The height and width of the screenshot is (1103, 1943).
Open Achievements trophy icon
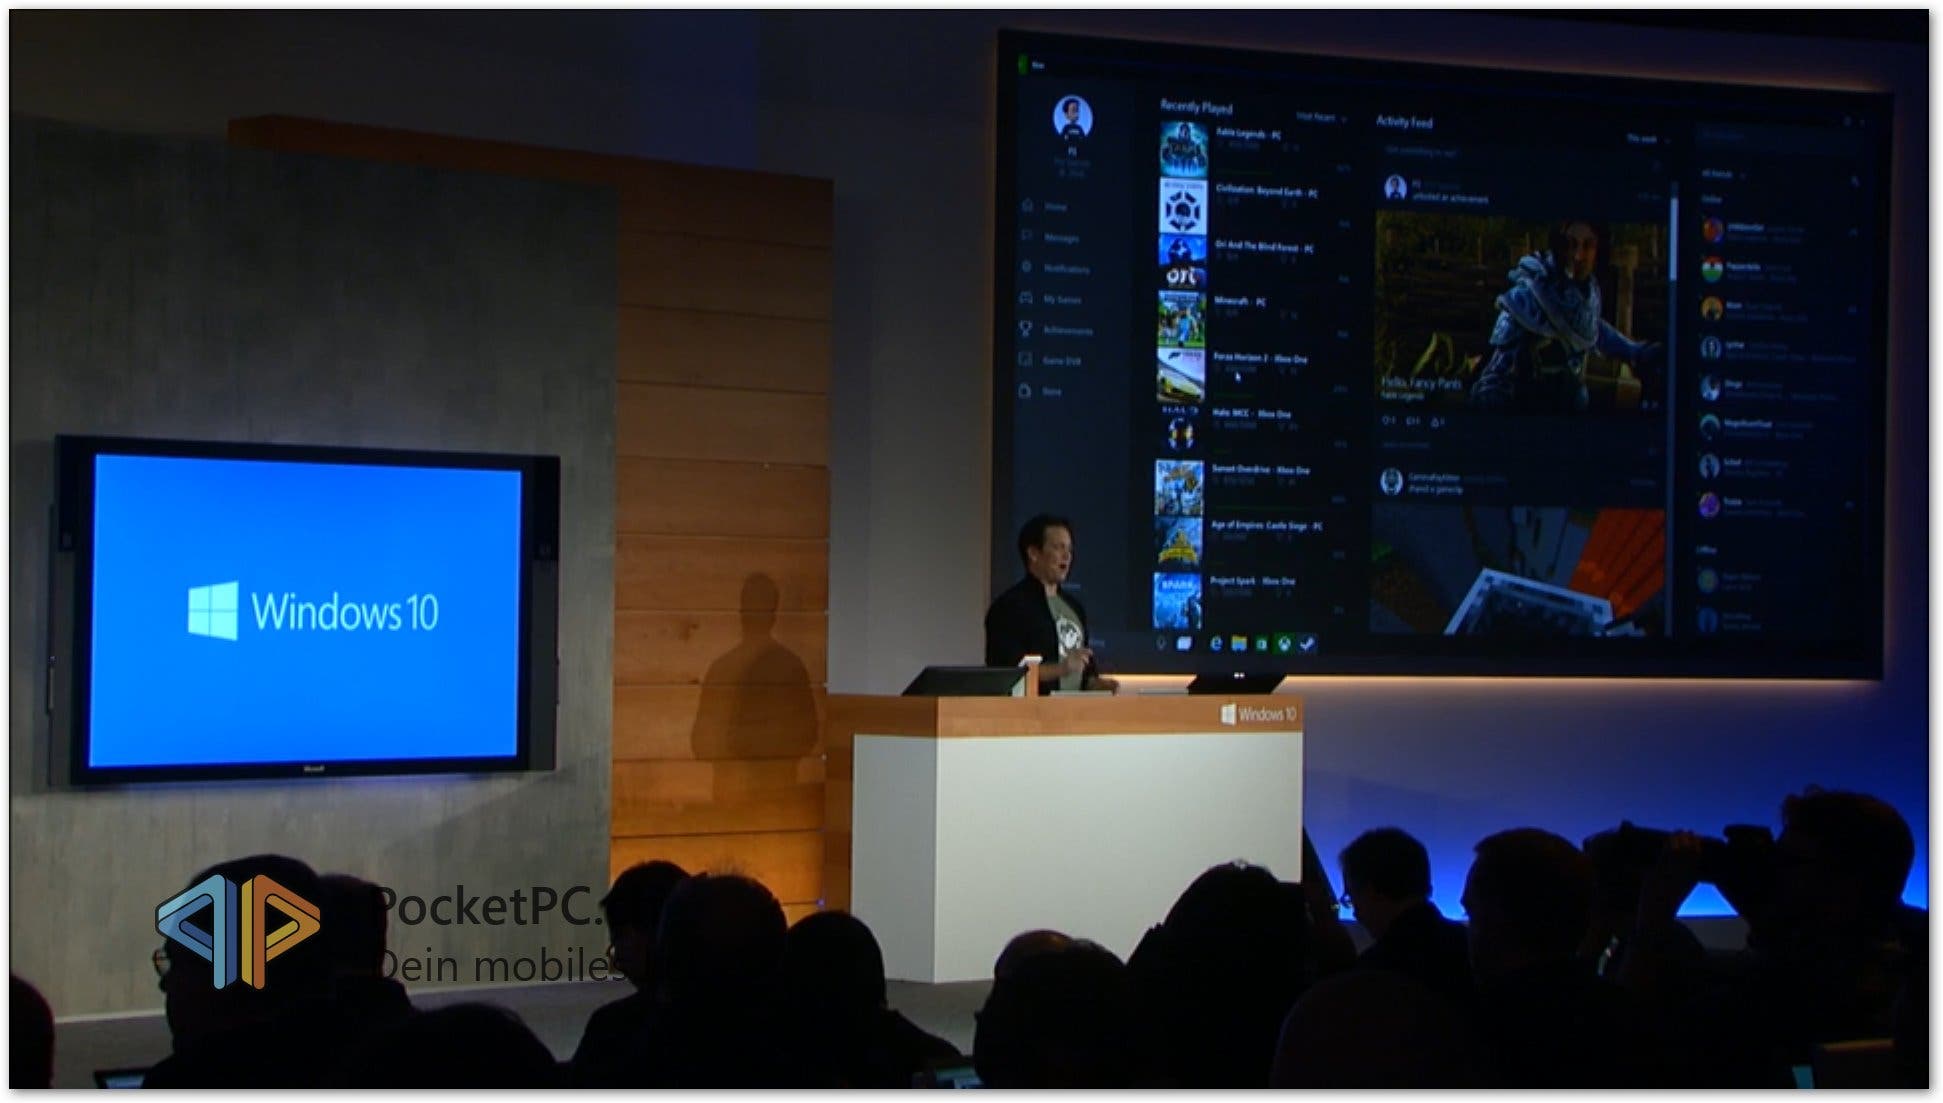(x=1026, y=329)
